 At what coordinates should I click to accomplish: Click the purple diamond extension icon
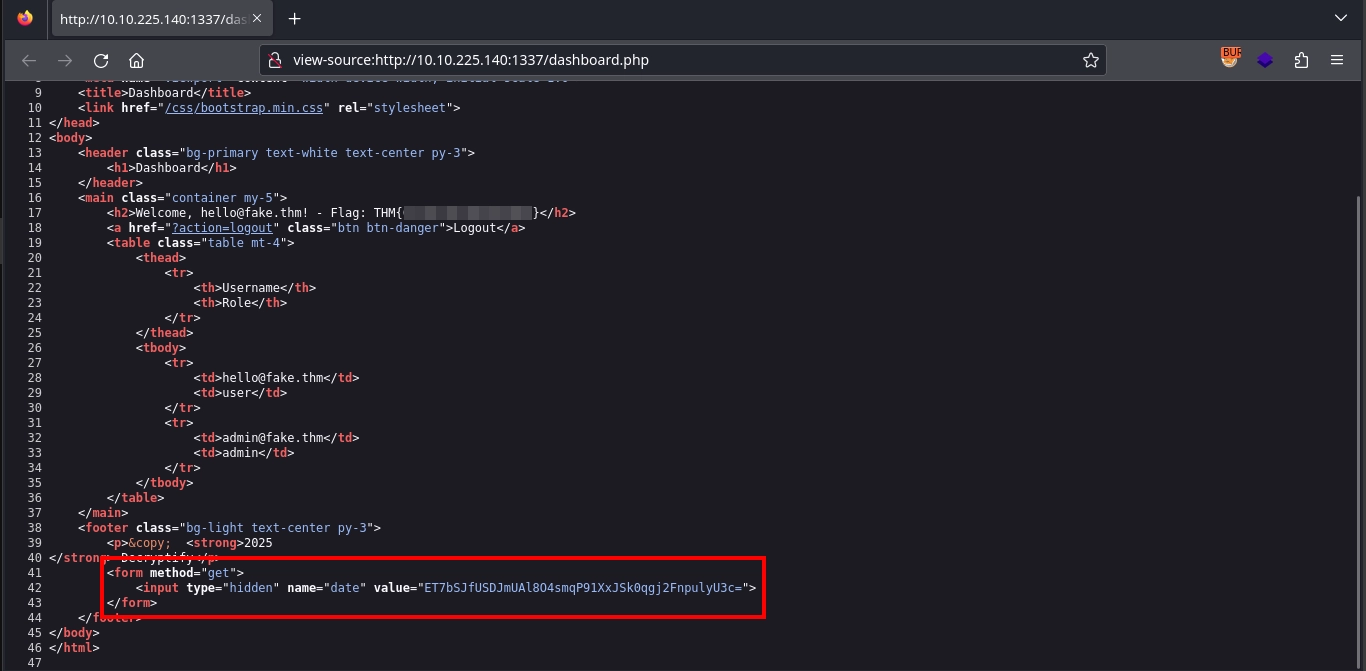pos(1265,60)
